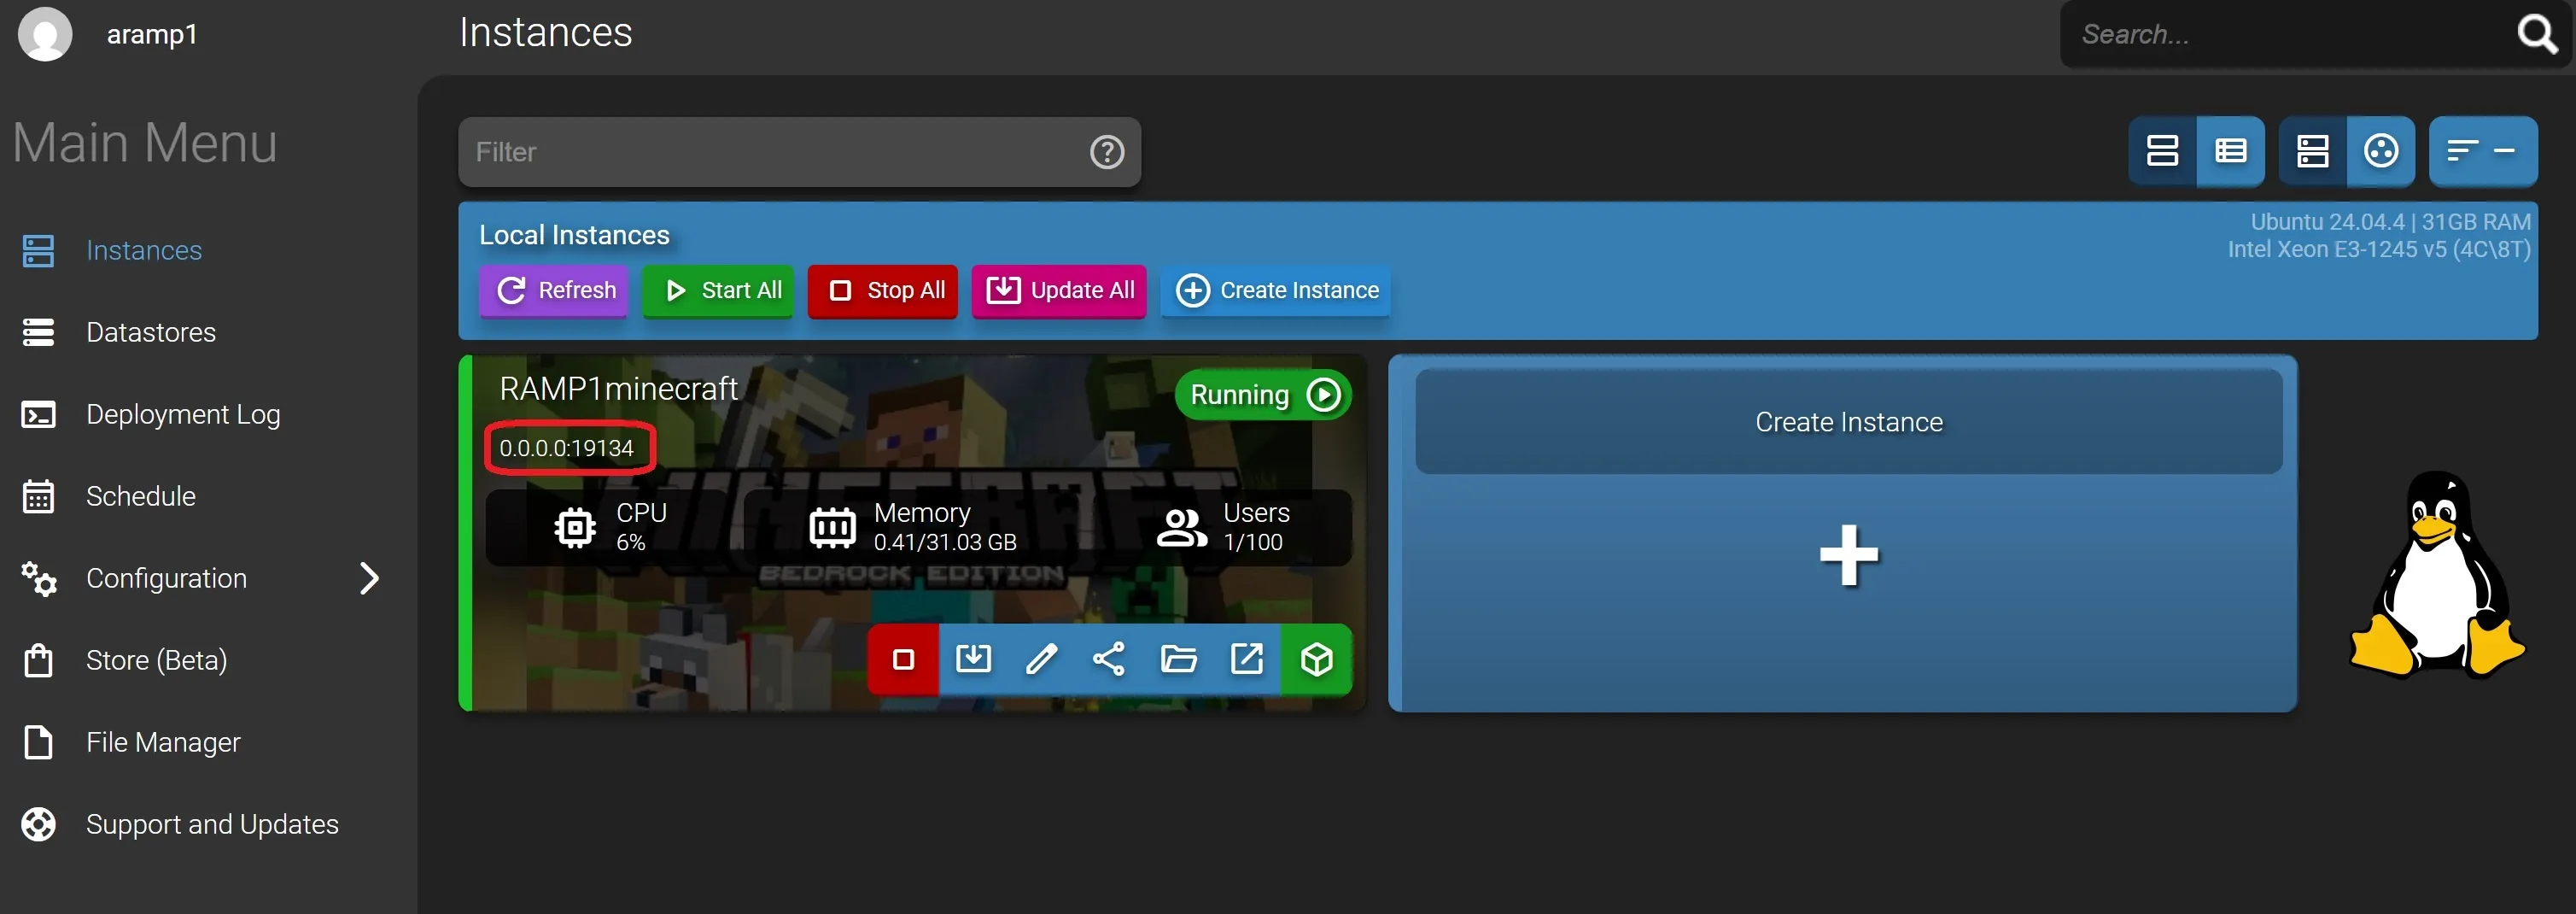Click the Running status button
This screenshot has width=2576, height=914.
1263,395
